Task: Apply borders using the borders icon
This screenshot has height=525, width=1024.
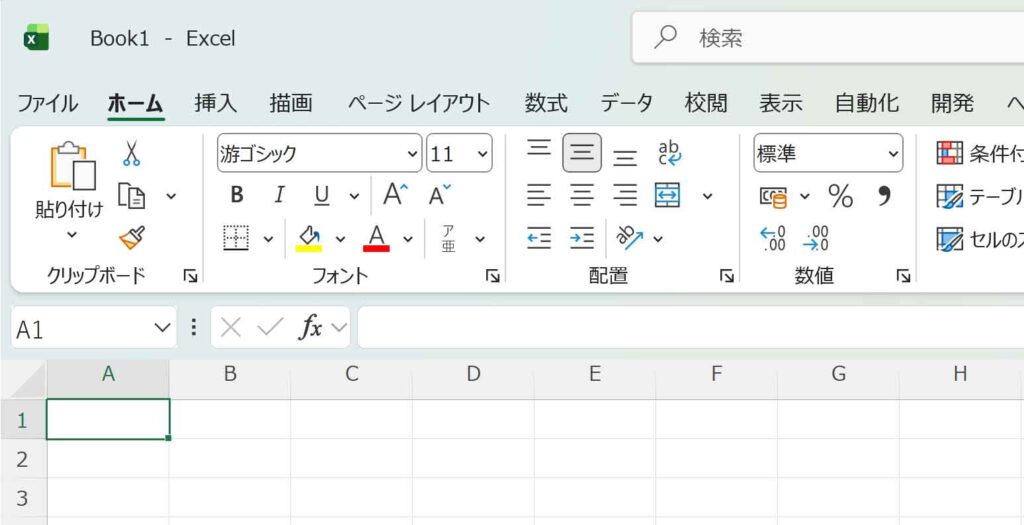Action: (236, 238)
